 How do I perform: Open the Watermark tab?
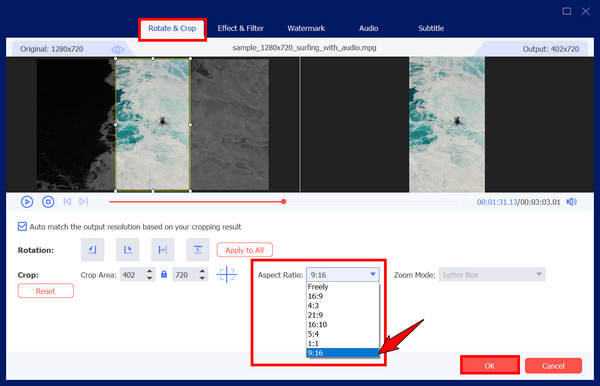(x=306, y=28)
